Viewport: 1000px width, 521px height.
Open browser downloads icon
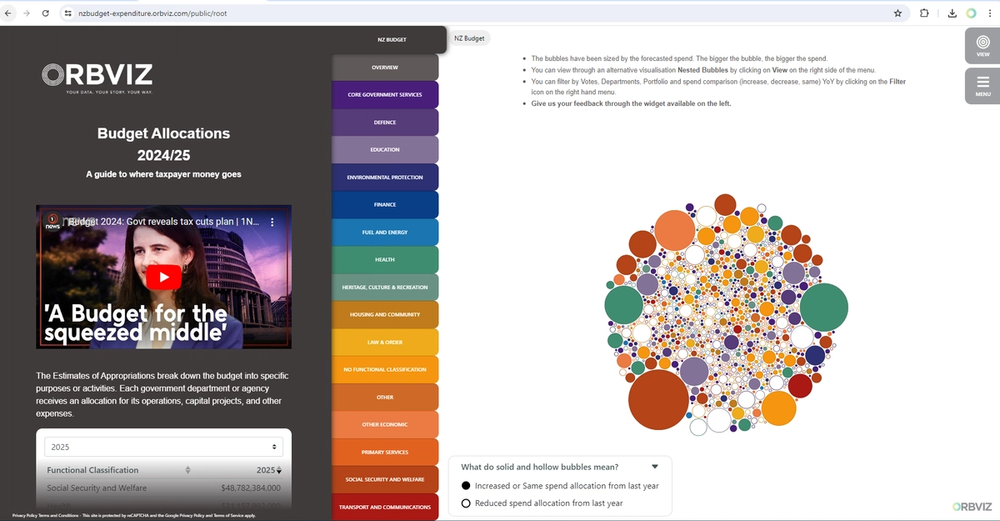(x=952, y=13)
